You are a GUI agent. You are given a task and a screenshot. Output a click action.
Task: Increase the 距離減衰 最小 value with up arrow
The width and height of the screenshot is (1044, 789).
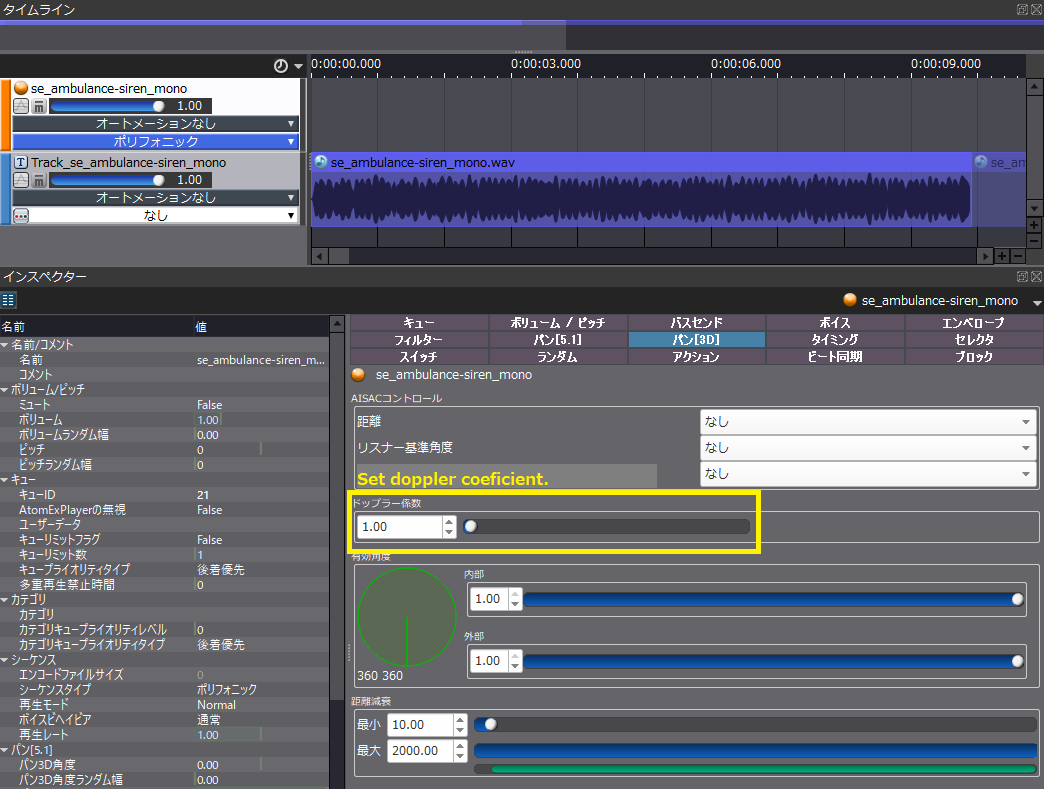pyautogui.click(x=460, y=719)
